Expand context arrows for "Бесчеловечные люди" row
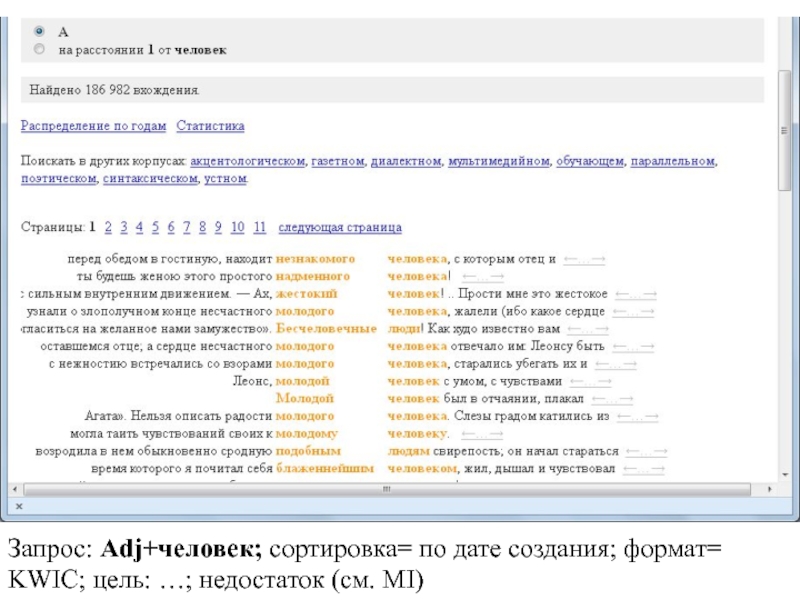This screenshot has height=600, width=800. click(x=587, y=329)
